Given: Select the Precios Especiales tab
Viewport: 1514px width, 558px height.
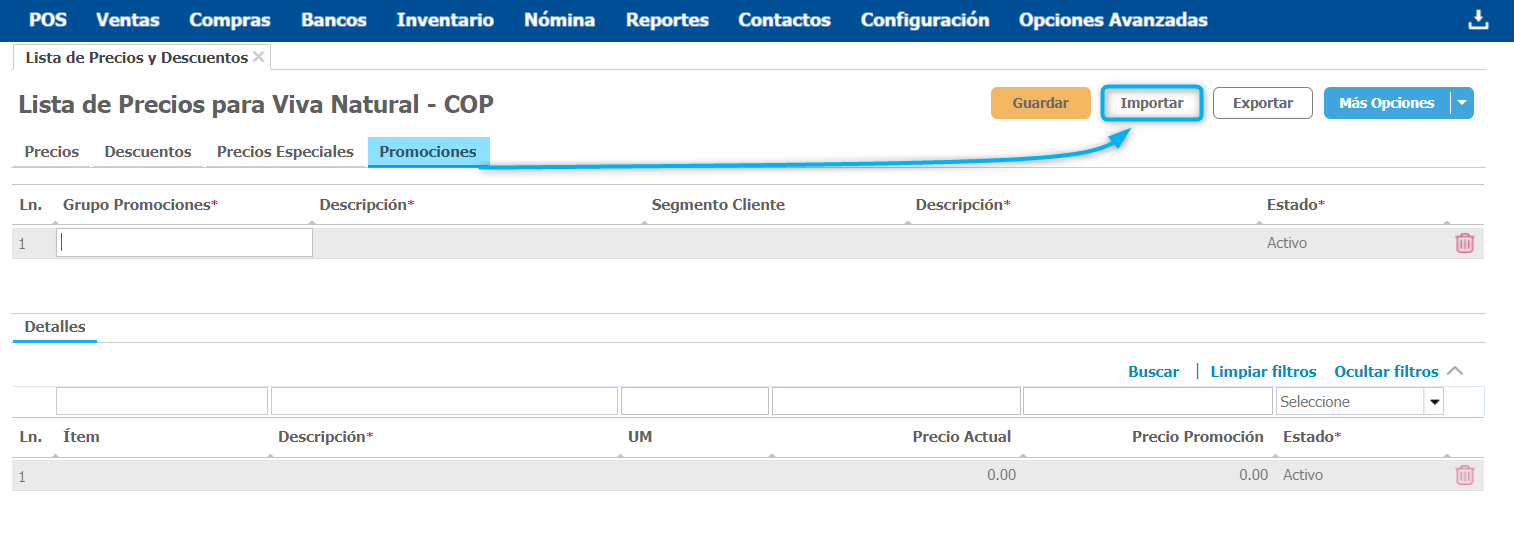Looking at the screenshot, I should (285, 152).
